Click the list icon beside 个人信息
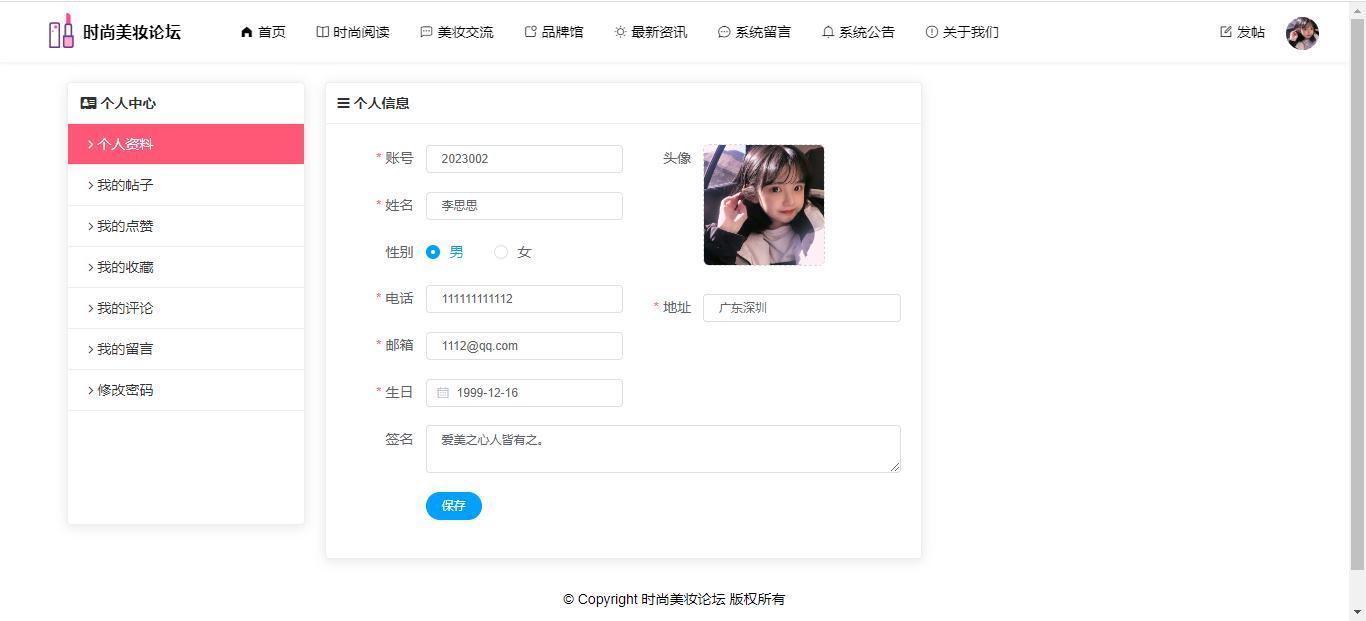1366x621 pixels. (343, 103)
